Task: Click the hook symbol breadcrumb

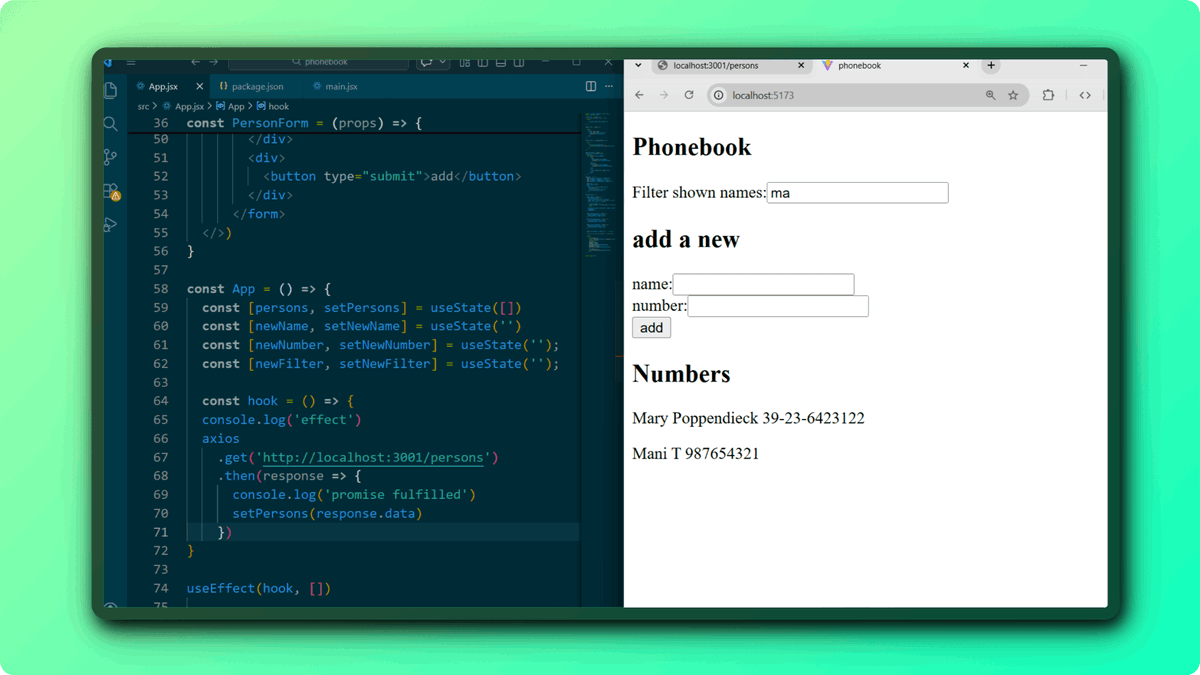Action: [x=278, y=106]
